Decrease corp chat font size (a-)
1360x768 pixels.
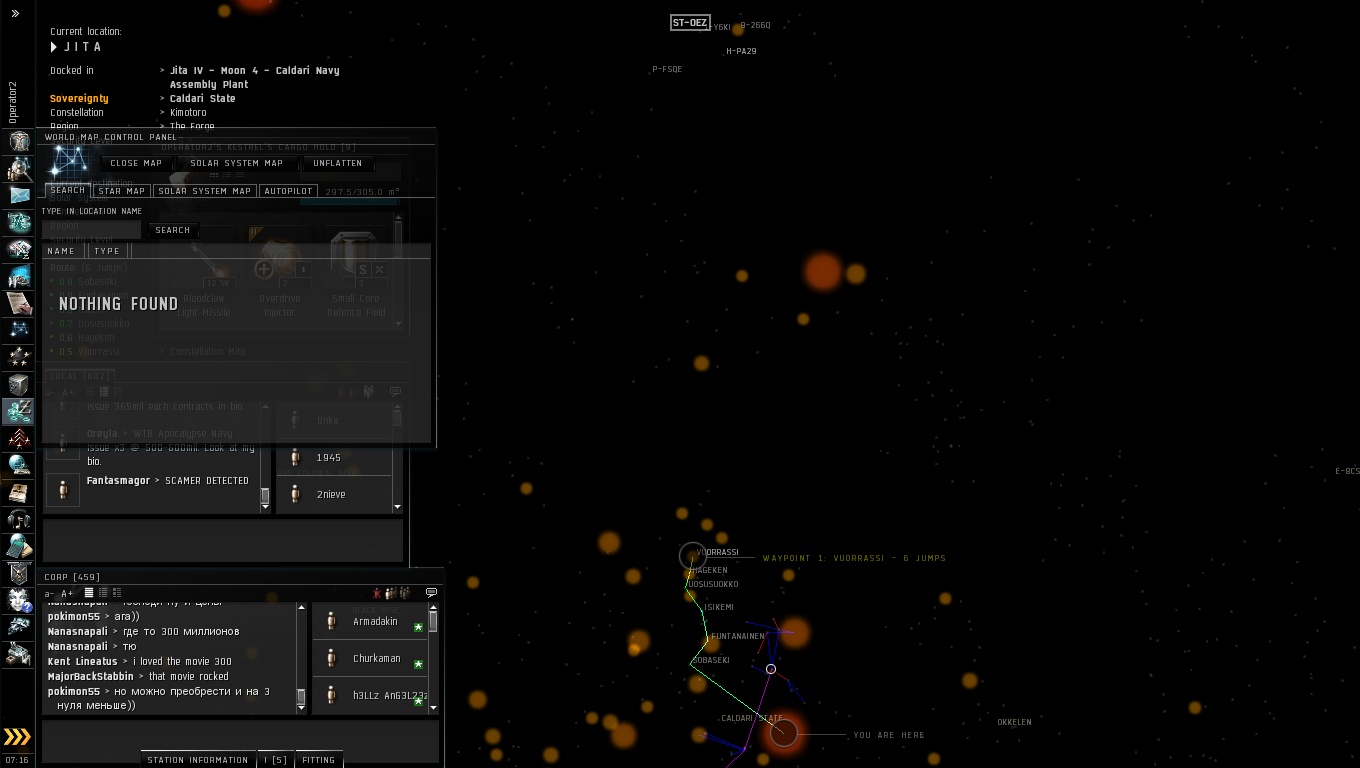(x=50, y=593)
